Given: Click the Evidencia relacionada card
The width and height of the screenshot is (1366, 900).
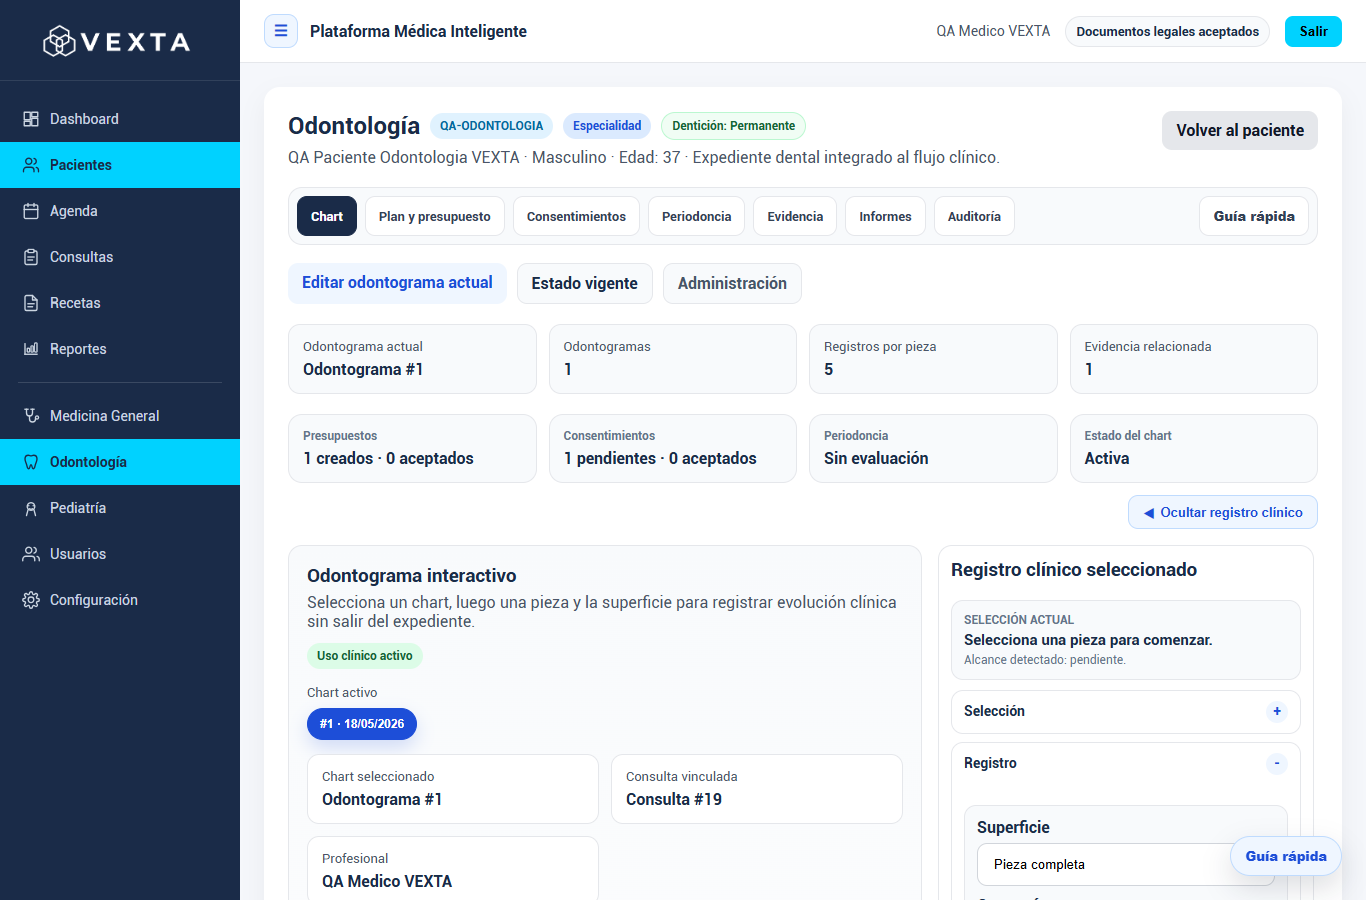Looking at the screenshot, I should (1194, 359).
